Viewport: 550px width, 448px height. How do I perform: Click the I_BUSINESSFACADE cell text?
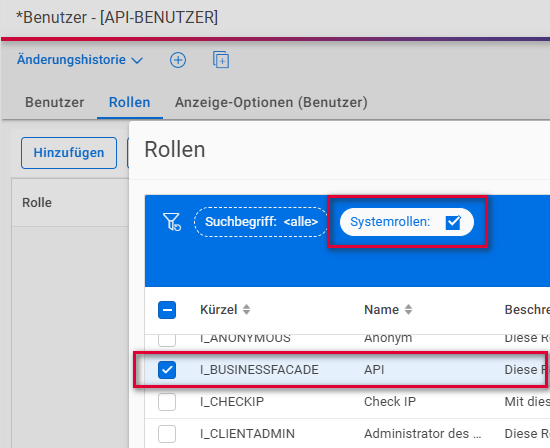(x=259, y=370)
